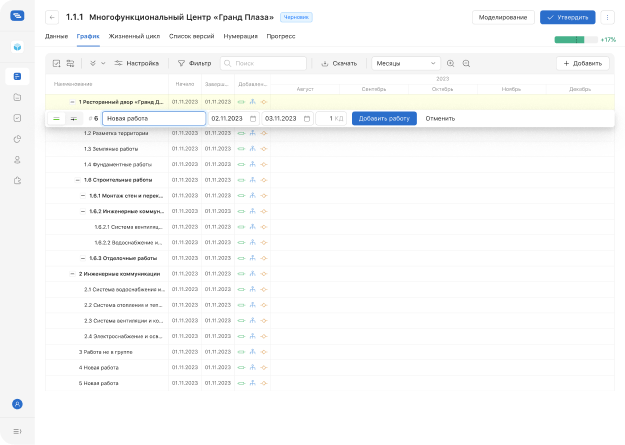Click the Добавить работу button

[384, 118]
